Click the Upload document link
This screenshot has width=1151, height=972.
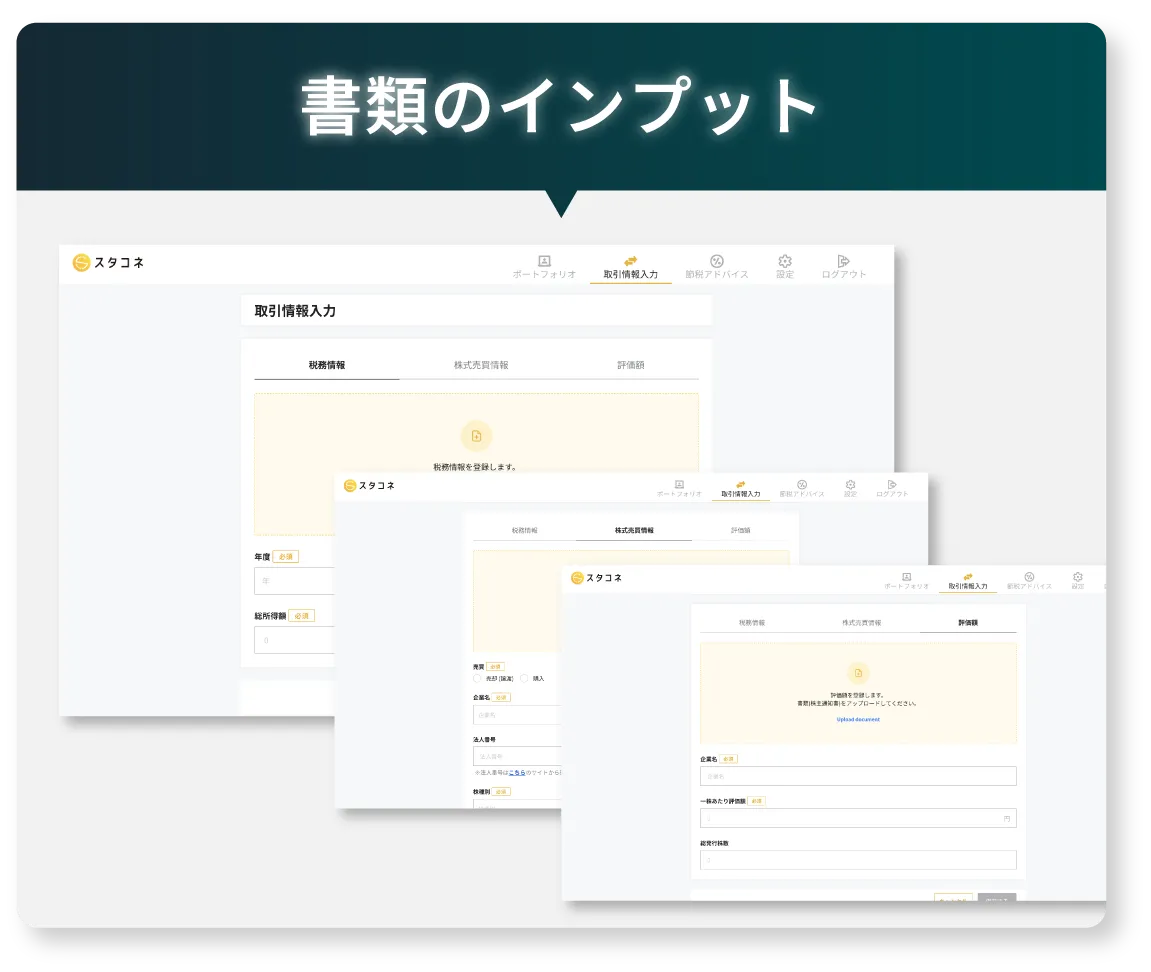(x=858, y=720)
